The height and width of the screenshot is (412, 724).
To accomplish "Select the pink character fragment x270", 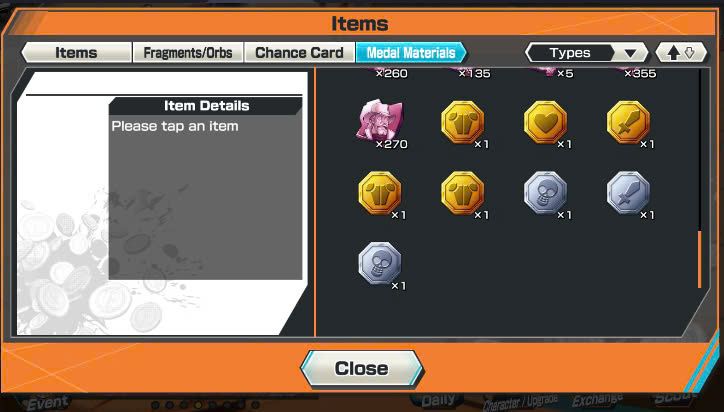I will tap(380, 121).
